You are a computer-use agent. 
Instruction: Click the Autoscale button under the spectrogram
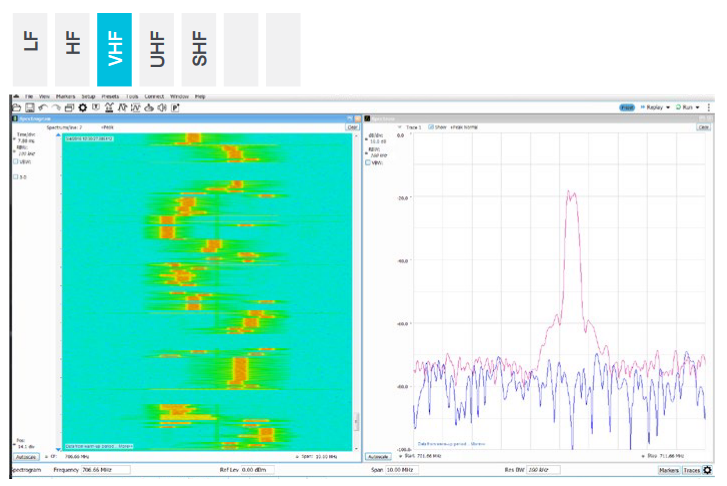[25, 455]
